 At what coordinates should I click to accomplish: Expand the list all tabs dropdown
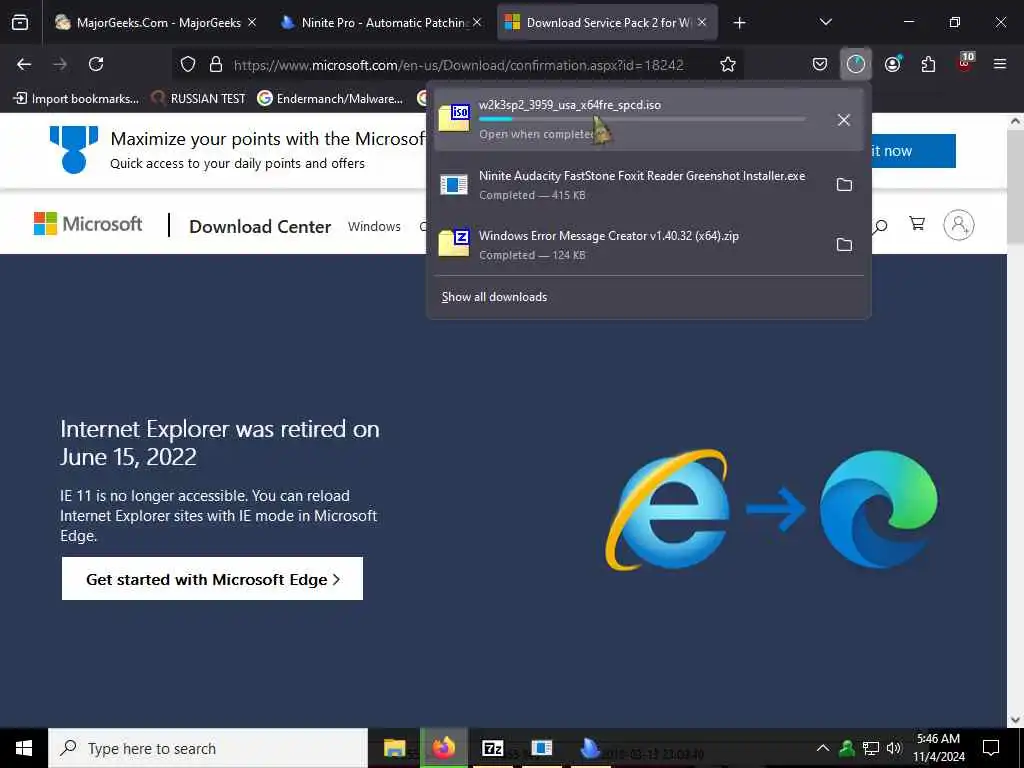[x=825, y=22]
